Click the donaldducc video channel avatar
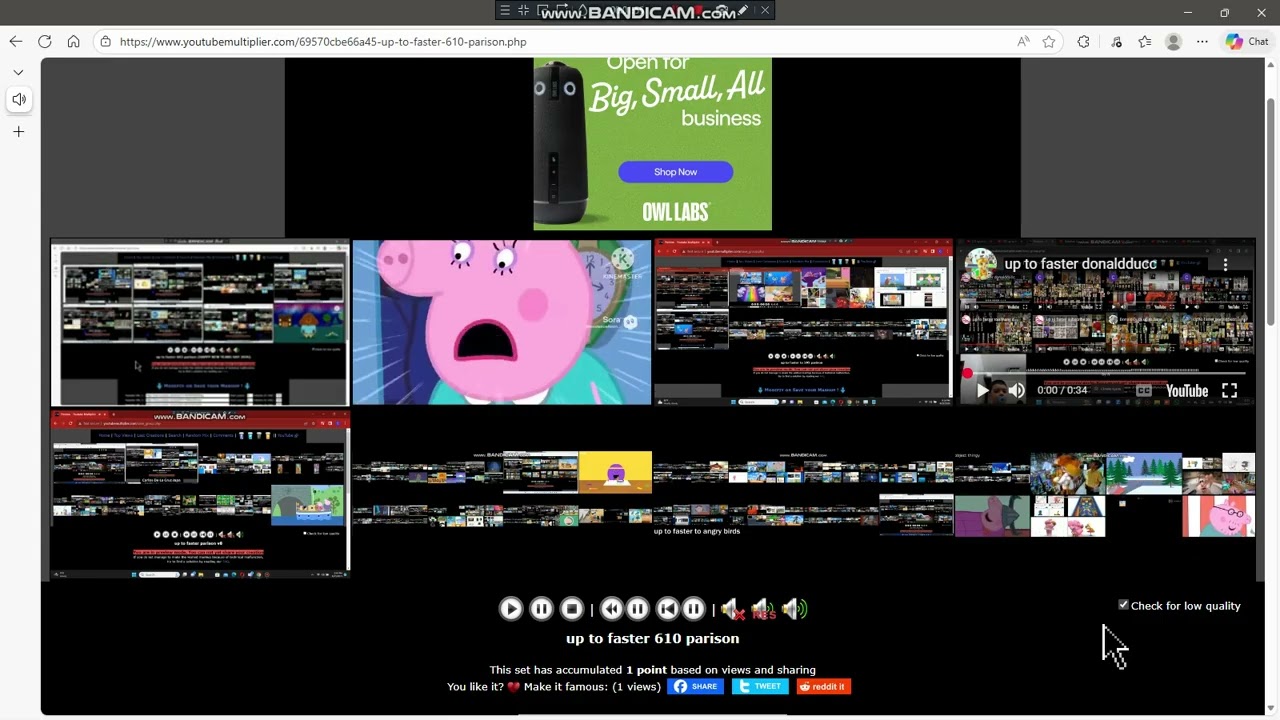 [981, 264]
